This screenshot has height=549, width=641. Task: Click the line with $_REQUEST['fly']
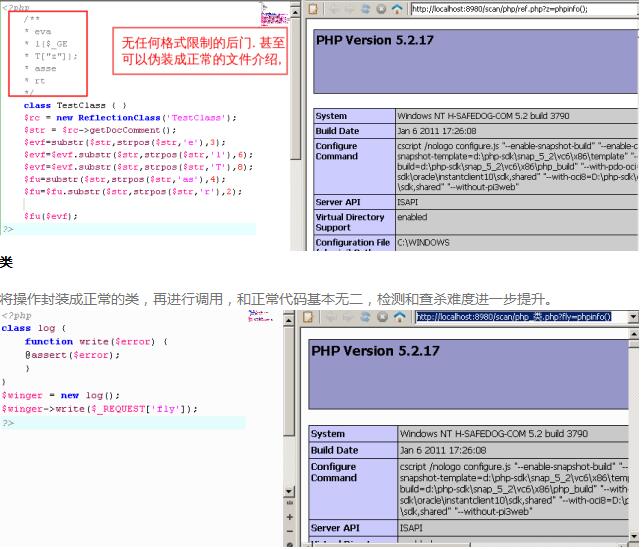[99, 409]
